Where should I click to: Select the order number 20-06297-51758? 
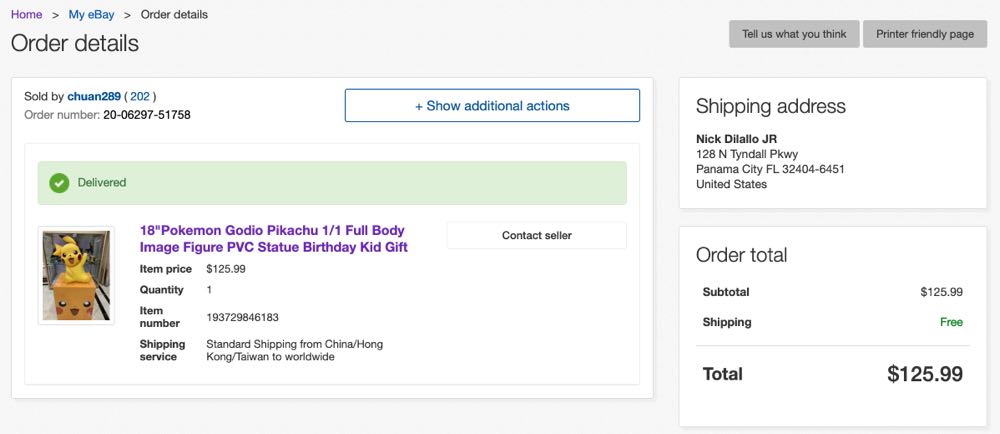[146, 115]
